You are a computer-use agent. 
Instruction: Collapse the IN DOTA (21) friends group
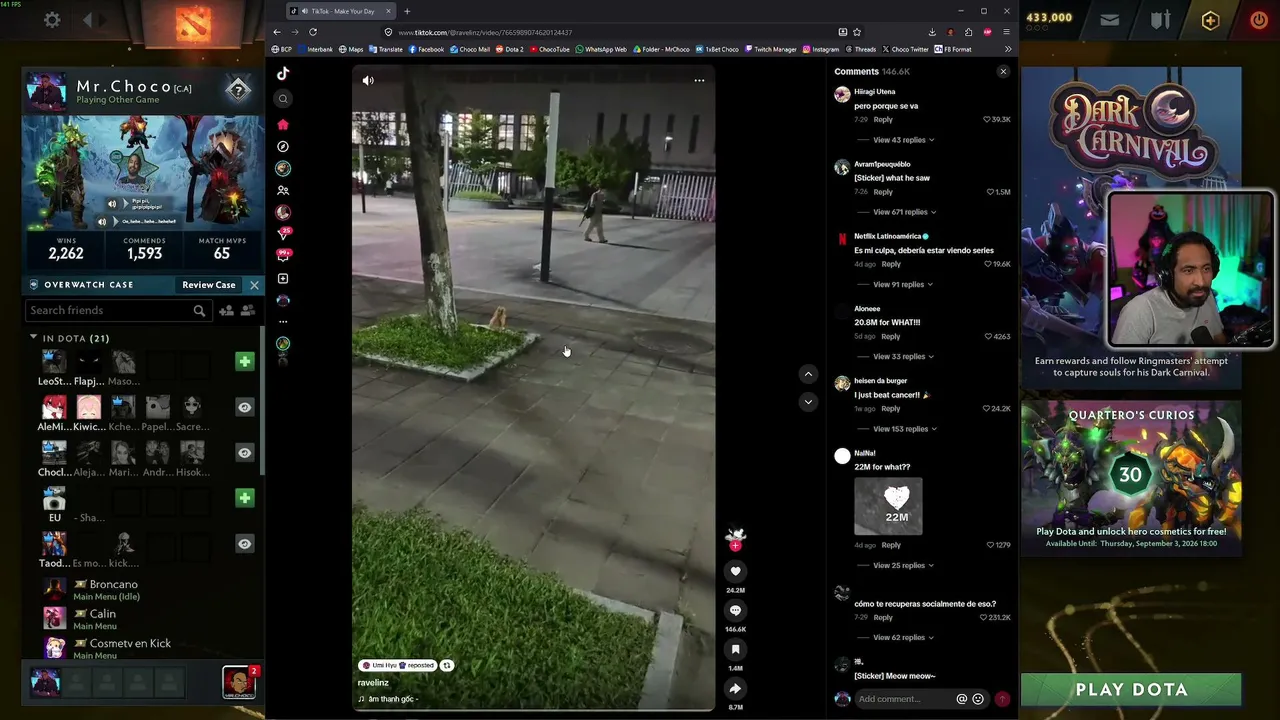pos(33,338)
